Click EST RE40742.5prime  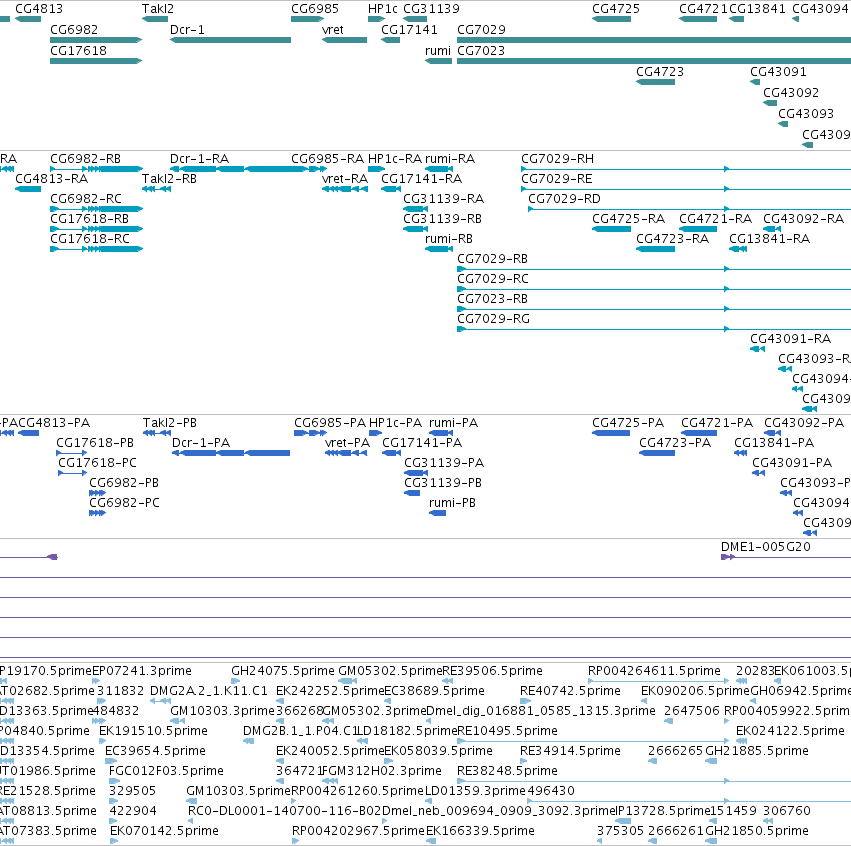[570, 691]
